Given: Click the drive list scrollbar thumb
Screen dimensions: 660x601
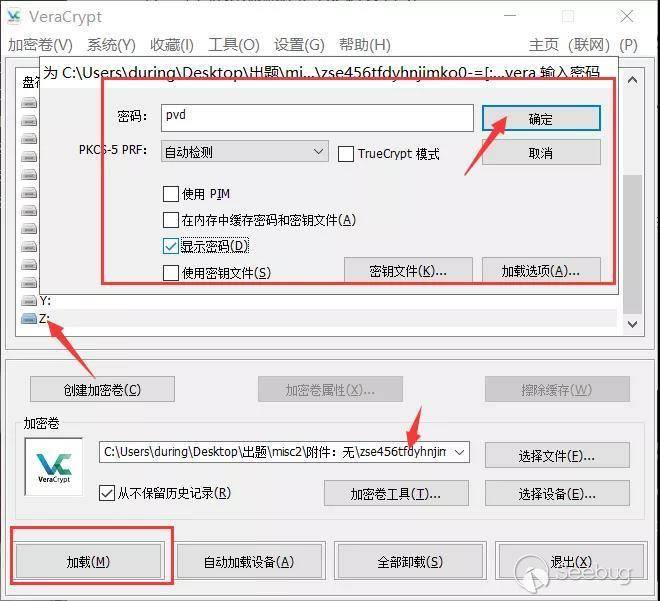Looking at the screenshot, I should (x=632, y=244).
